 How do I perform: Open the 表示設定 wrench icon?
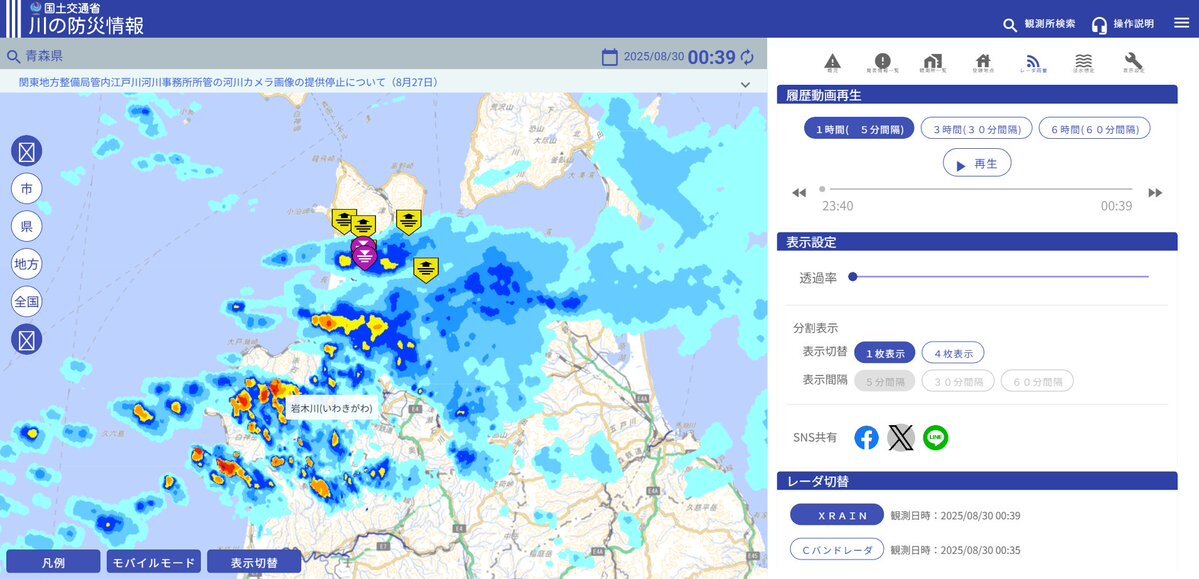1134,63
